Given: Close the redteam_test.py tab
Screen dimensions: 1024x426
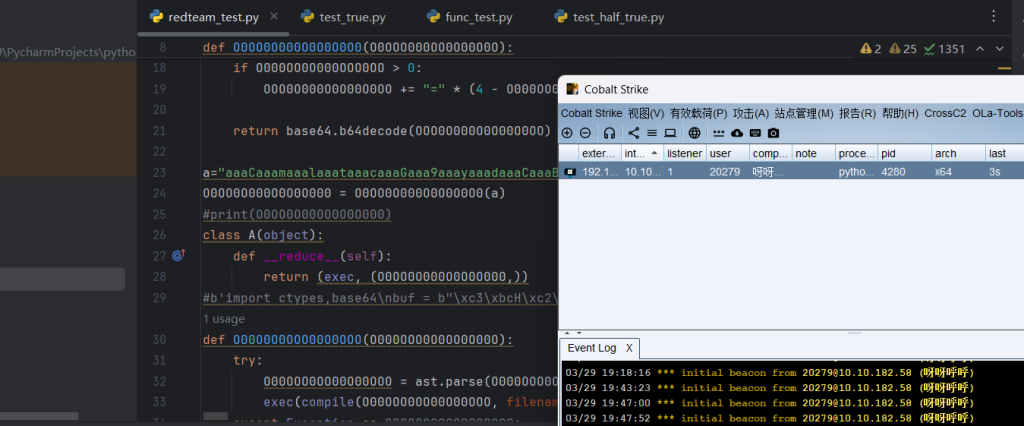Looking at the screenshot, I should tap(272, 17).
